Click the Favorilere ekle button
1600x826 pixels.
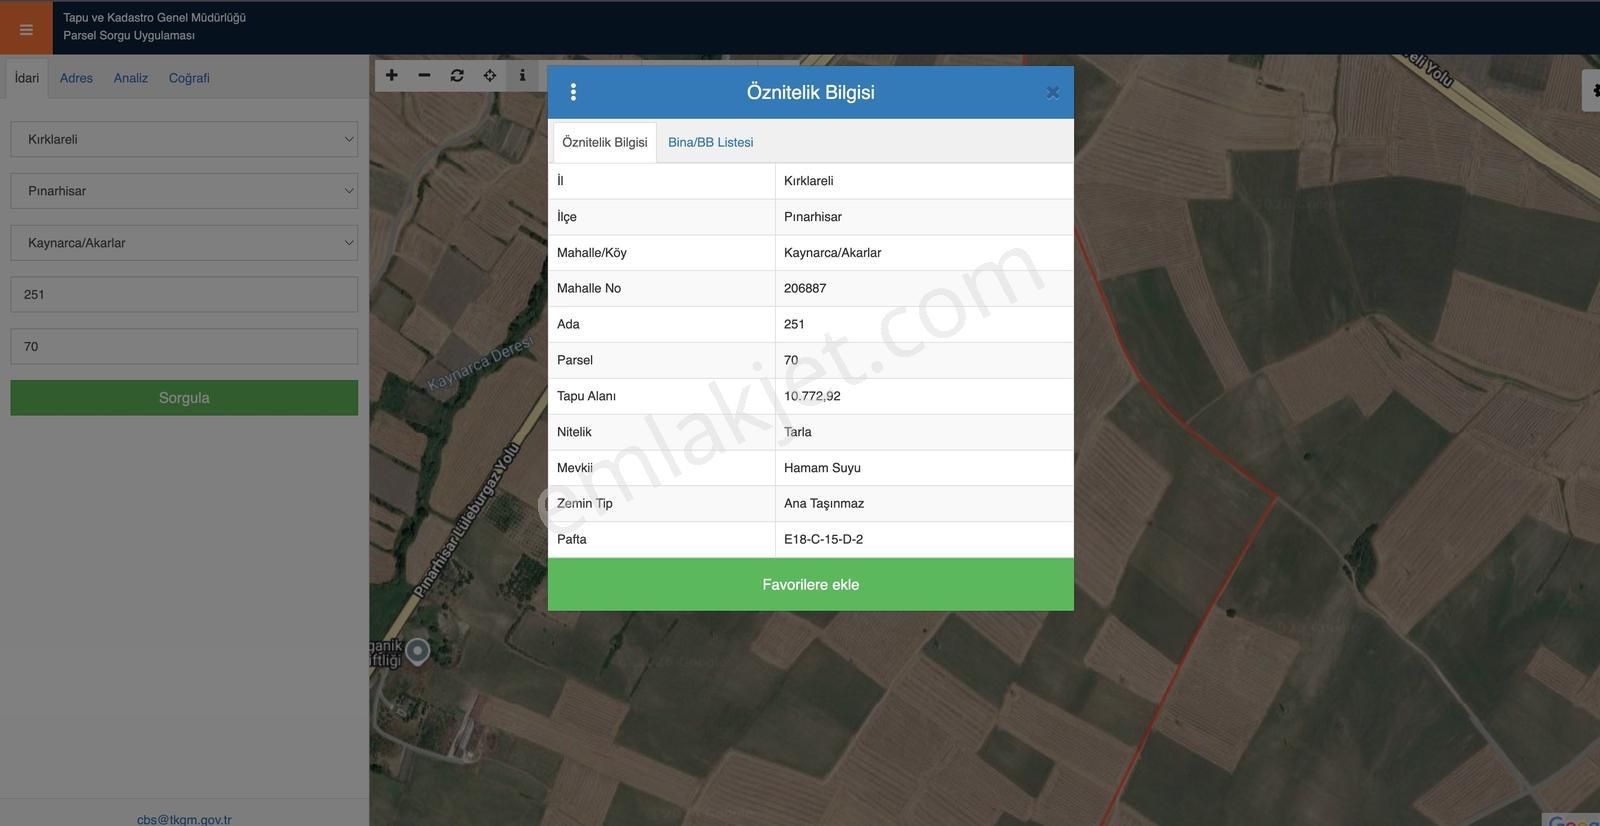point(811,585)
